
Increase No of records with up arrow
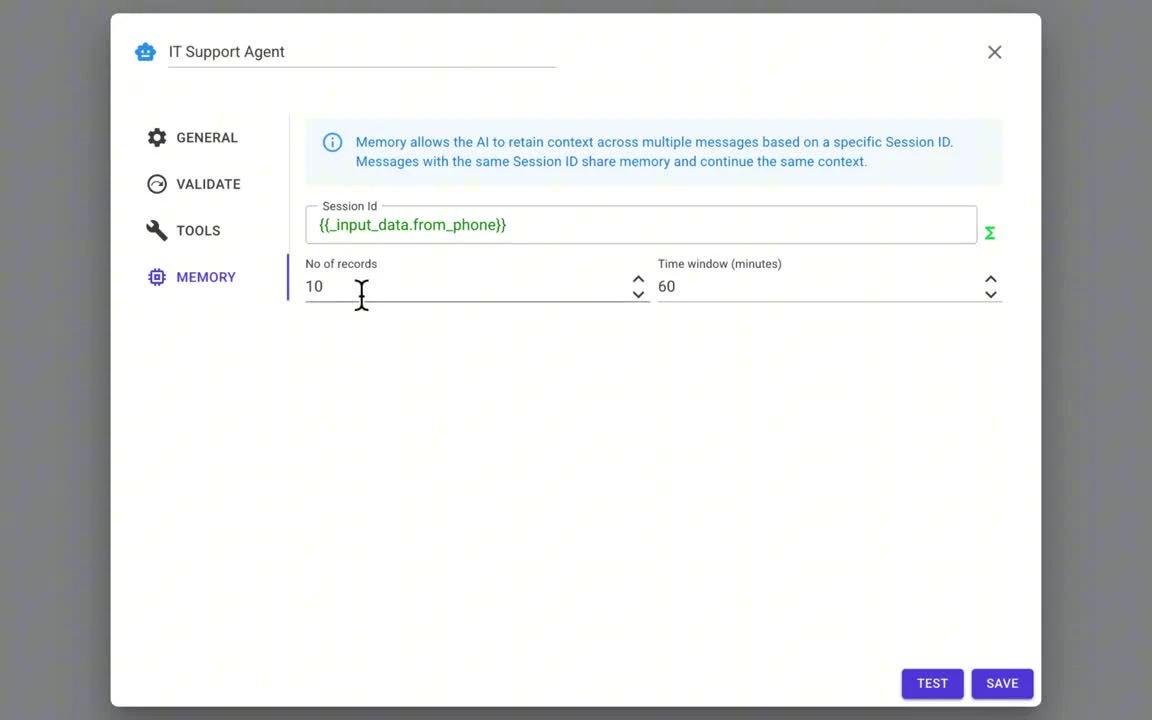pos(638,279)
